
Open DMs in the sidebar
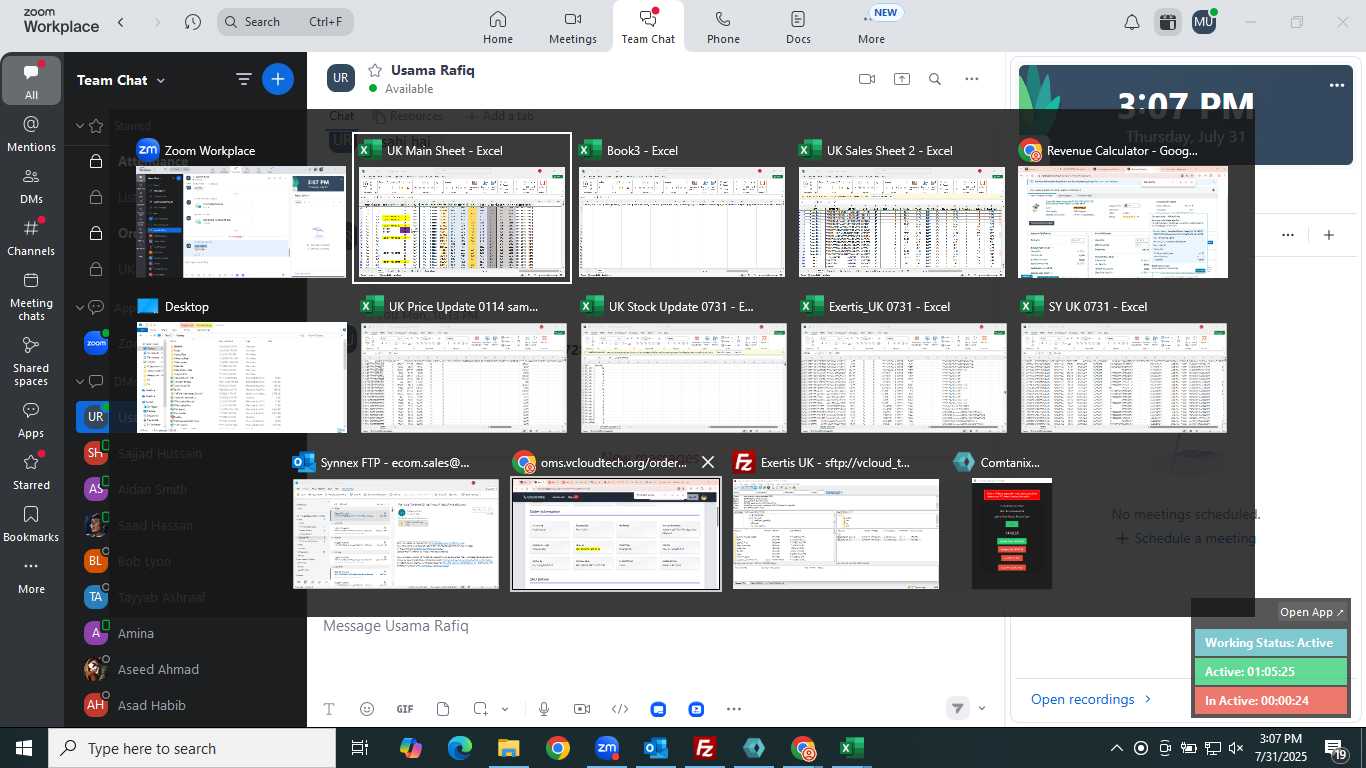tap(31, 185)
